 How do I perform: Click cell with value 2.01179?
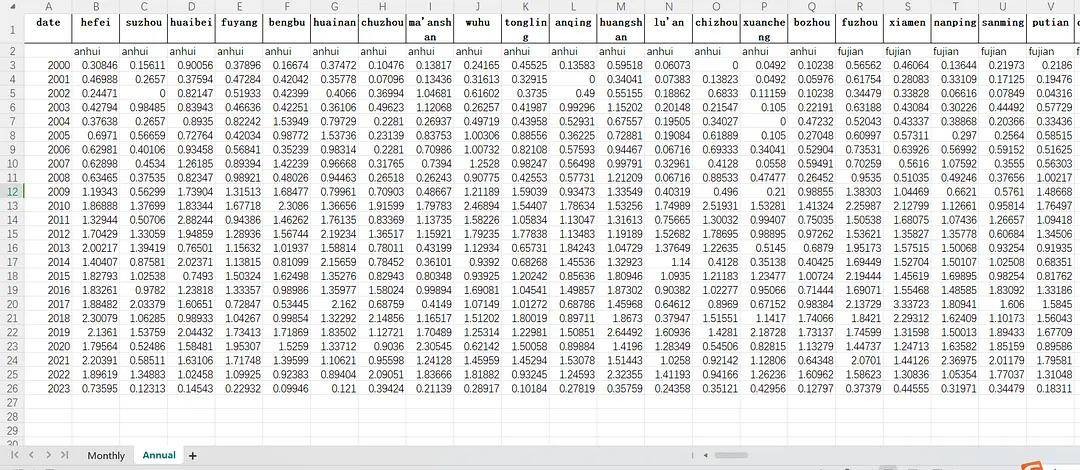tap(1004, 360)
